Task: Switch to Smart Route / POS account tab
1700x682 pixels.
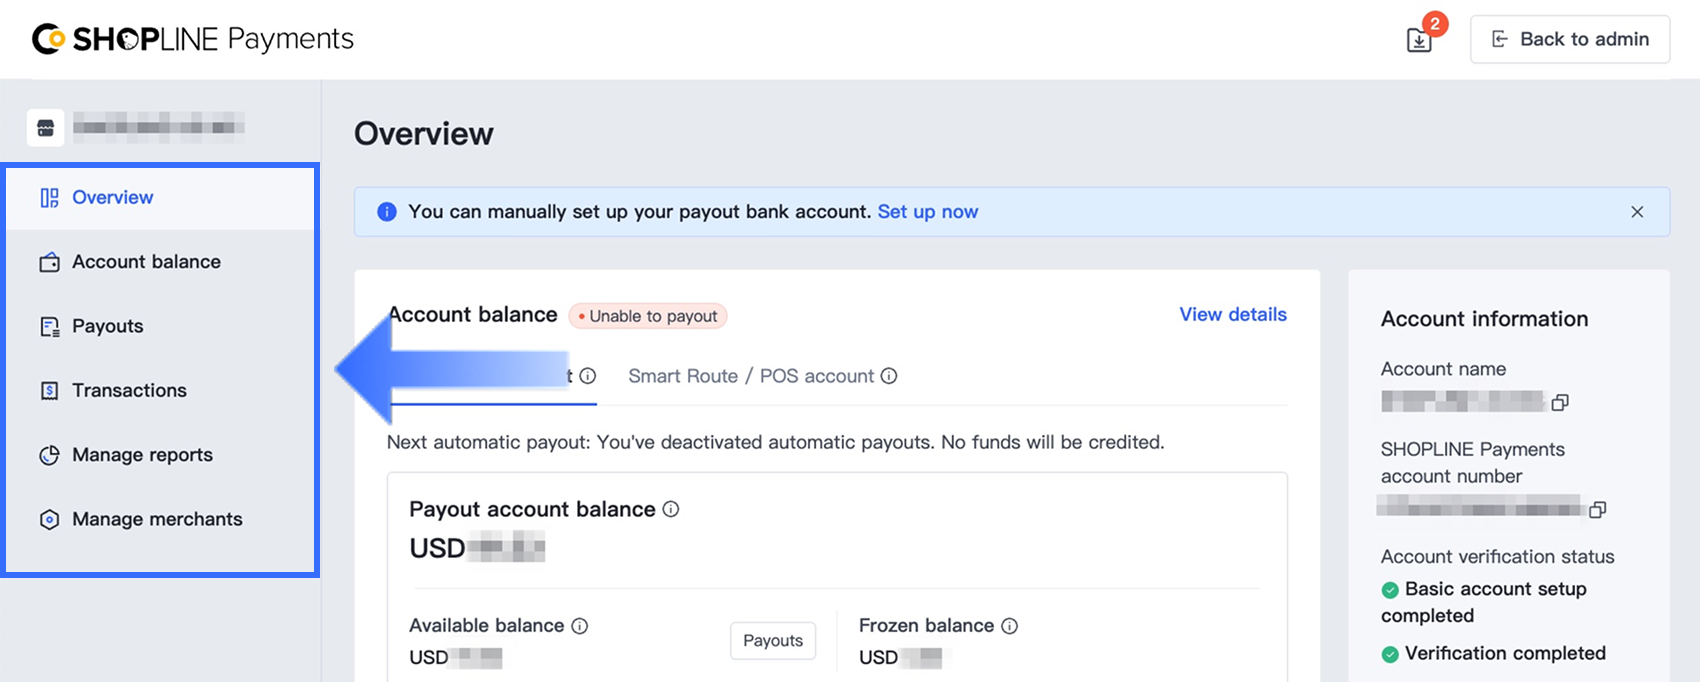Action: tap(751, 376)
